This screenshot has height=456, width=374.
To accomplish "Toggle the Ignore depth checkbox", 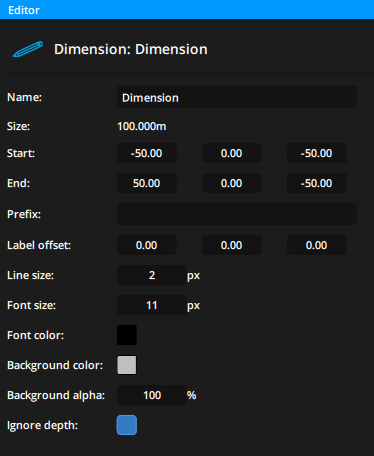I will [x=127, y=425].
